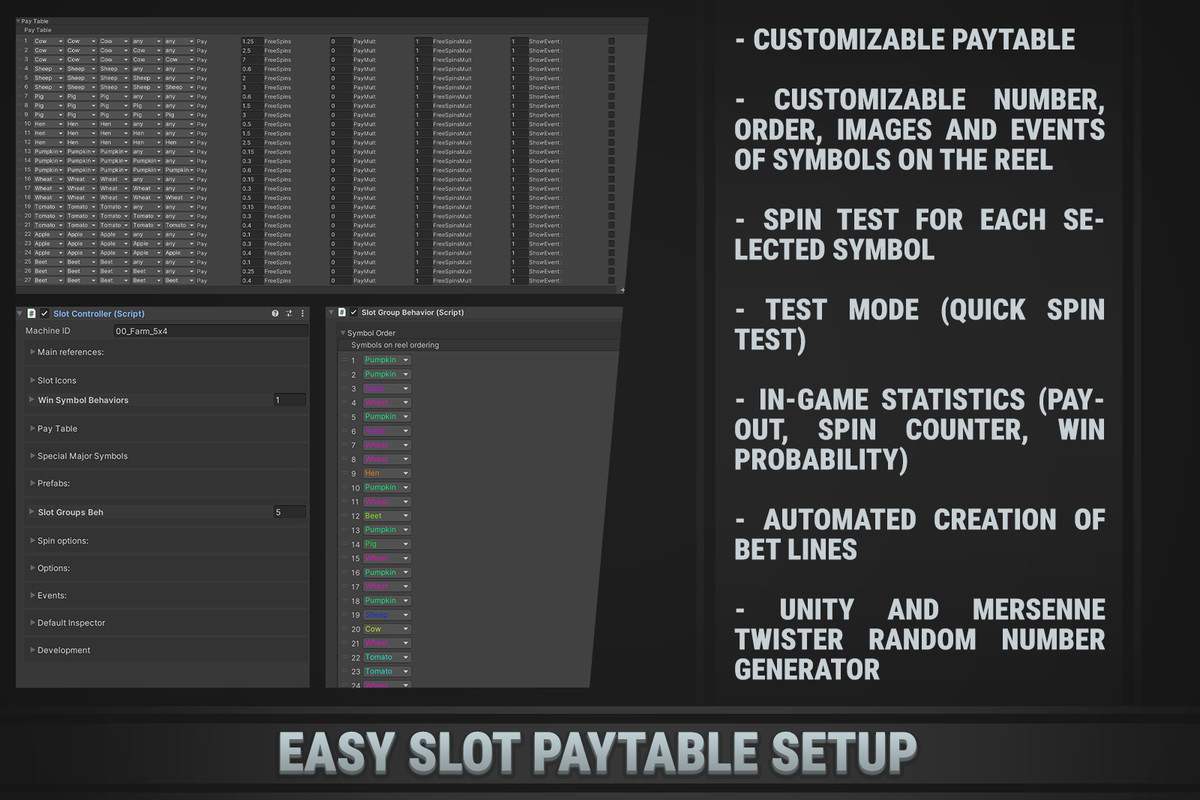Disable the Slot Group Behavior component checkbox
This screenshot has height=800, width=1200.
[x=352, y=312]
